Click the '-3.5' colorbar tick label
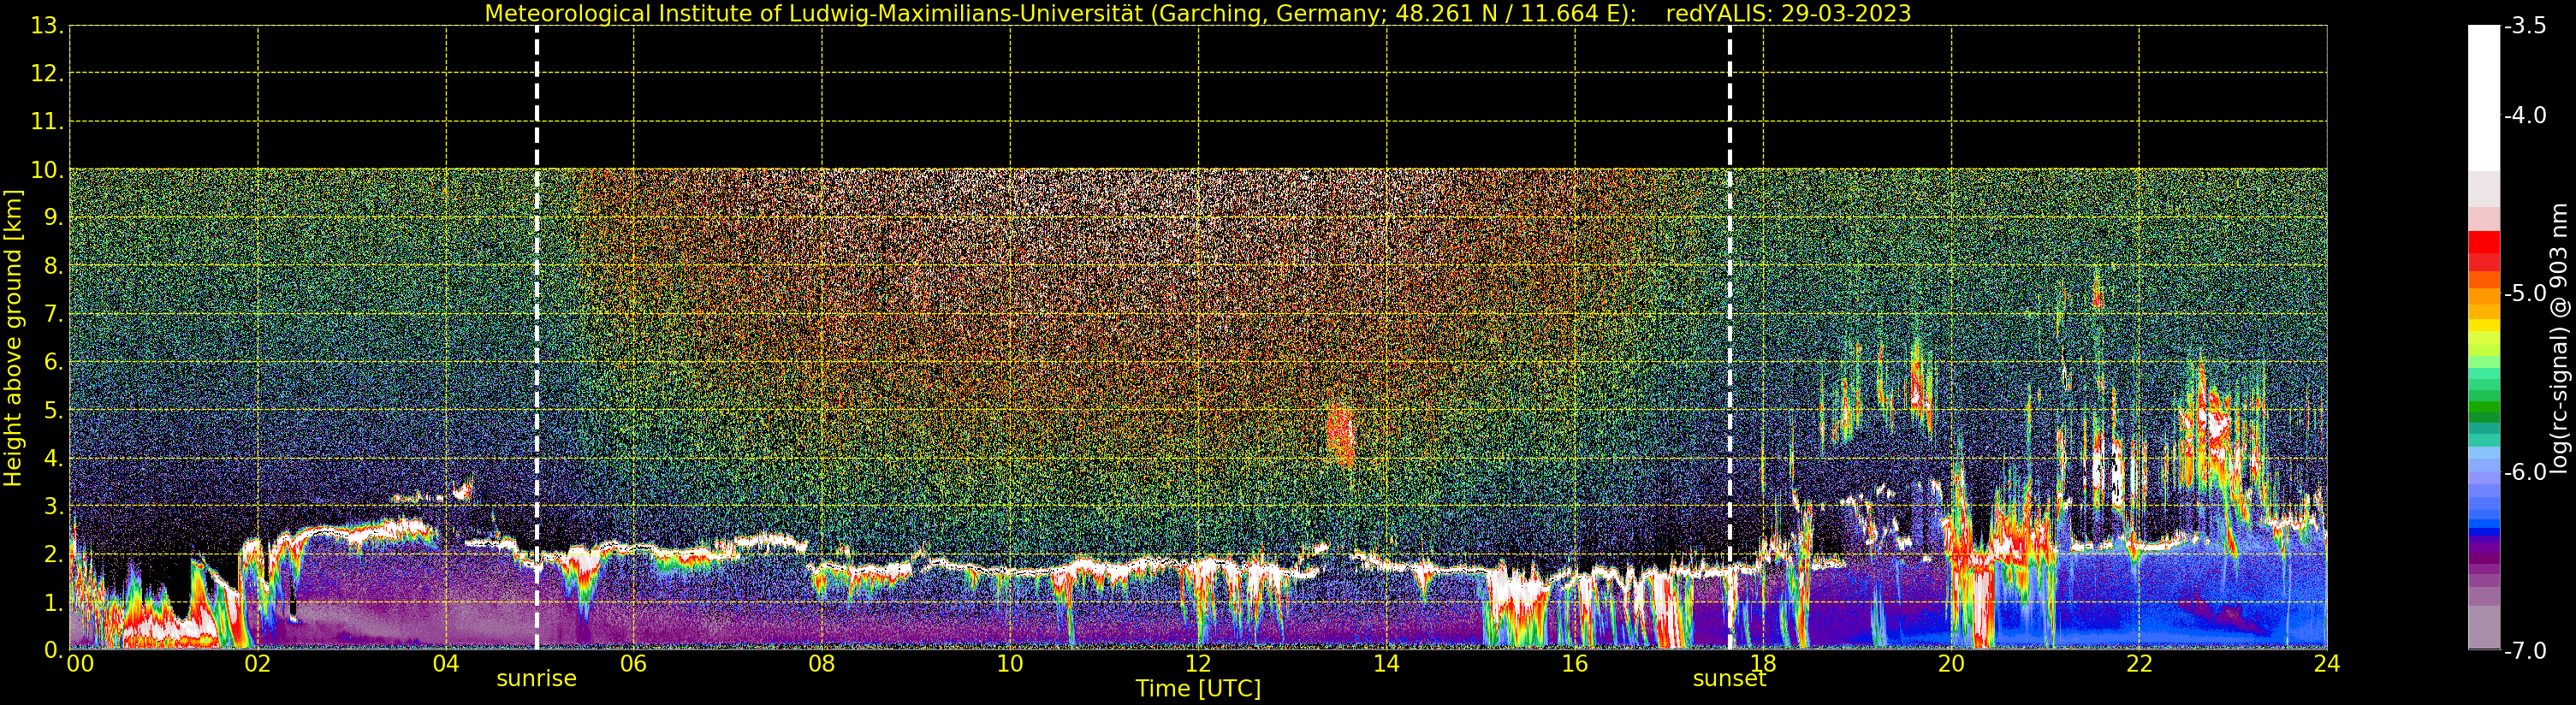Screen dimensions: 2576x705 coord(2525,27)
